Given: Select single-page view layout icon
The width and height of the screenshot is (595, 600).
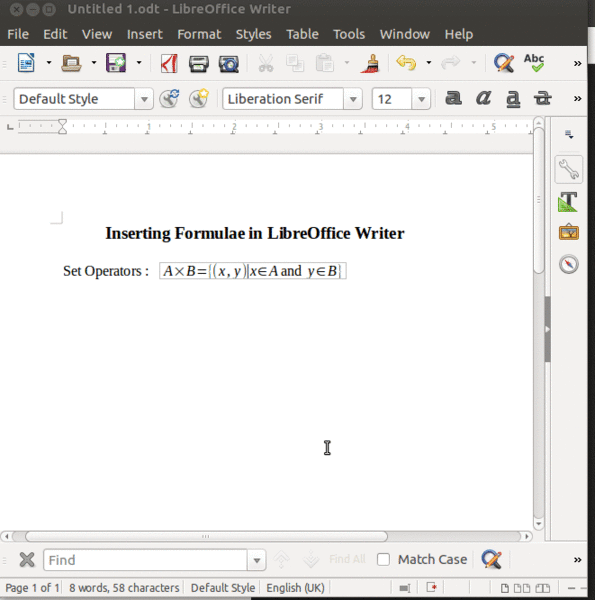Looking at the screenshot, I should (505, 588).
